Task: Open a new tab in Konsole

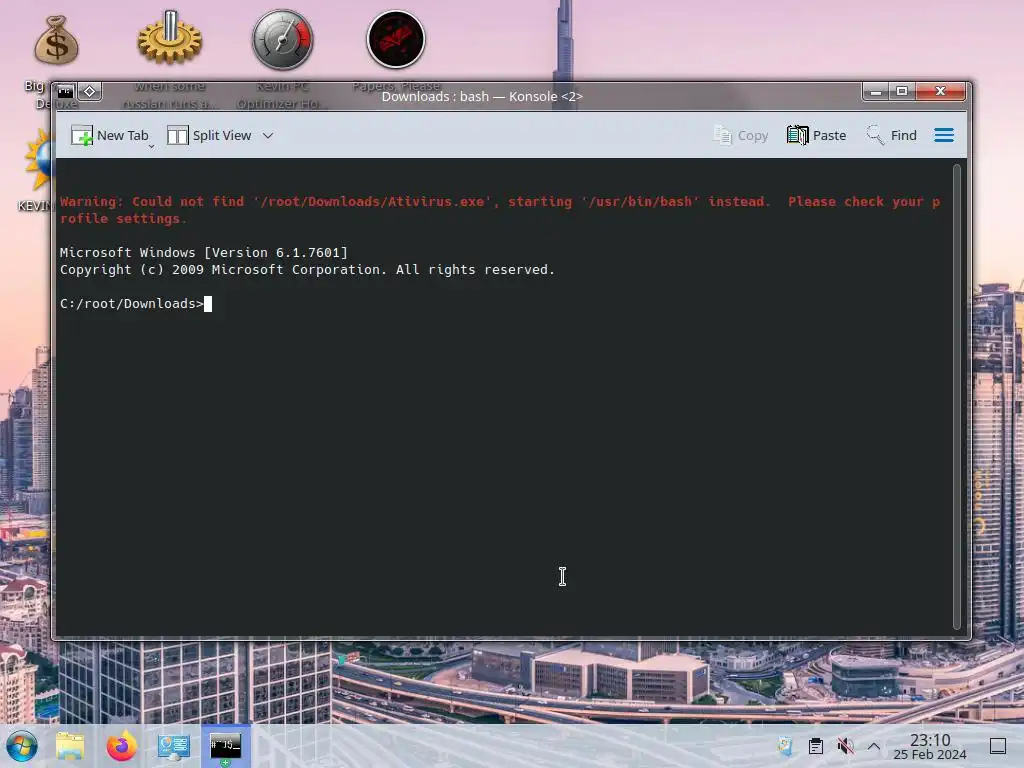Action: 110,135
